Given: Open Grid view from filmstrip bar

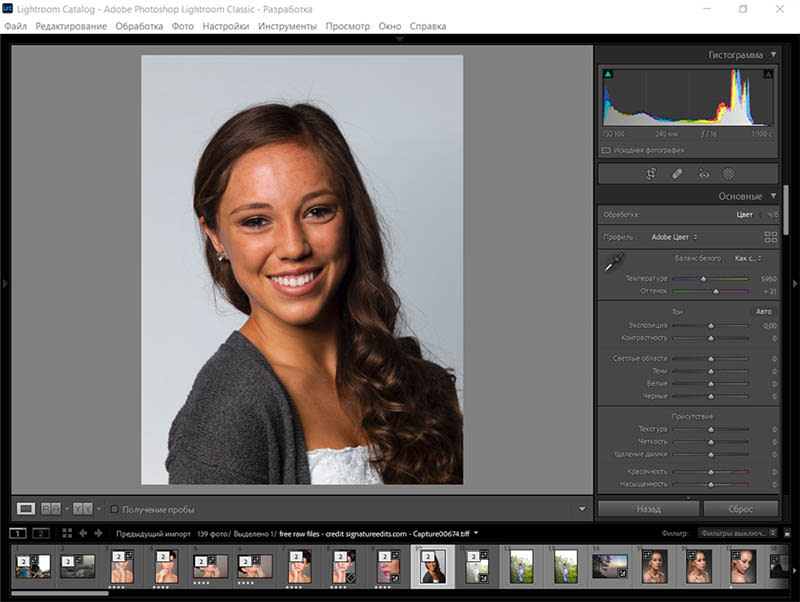Looking at the screenshot, I should click(67, 534).
